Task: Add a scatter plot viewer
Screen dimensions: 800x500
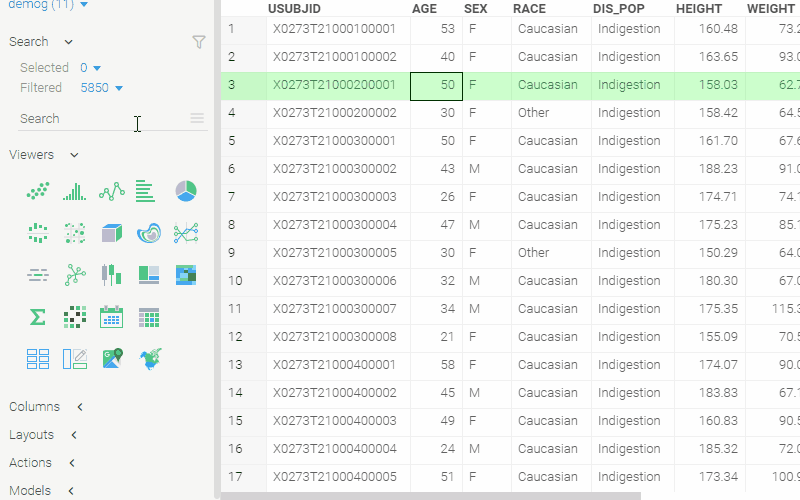Action: (x=38, y=190)
